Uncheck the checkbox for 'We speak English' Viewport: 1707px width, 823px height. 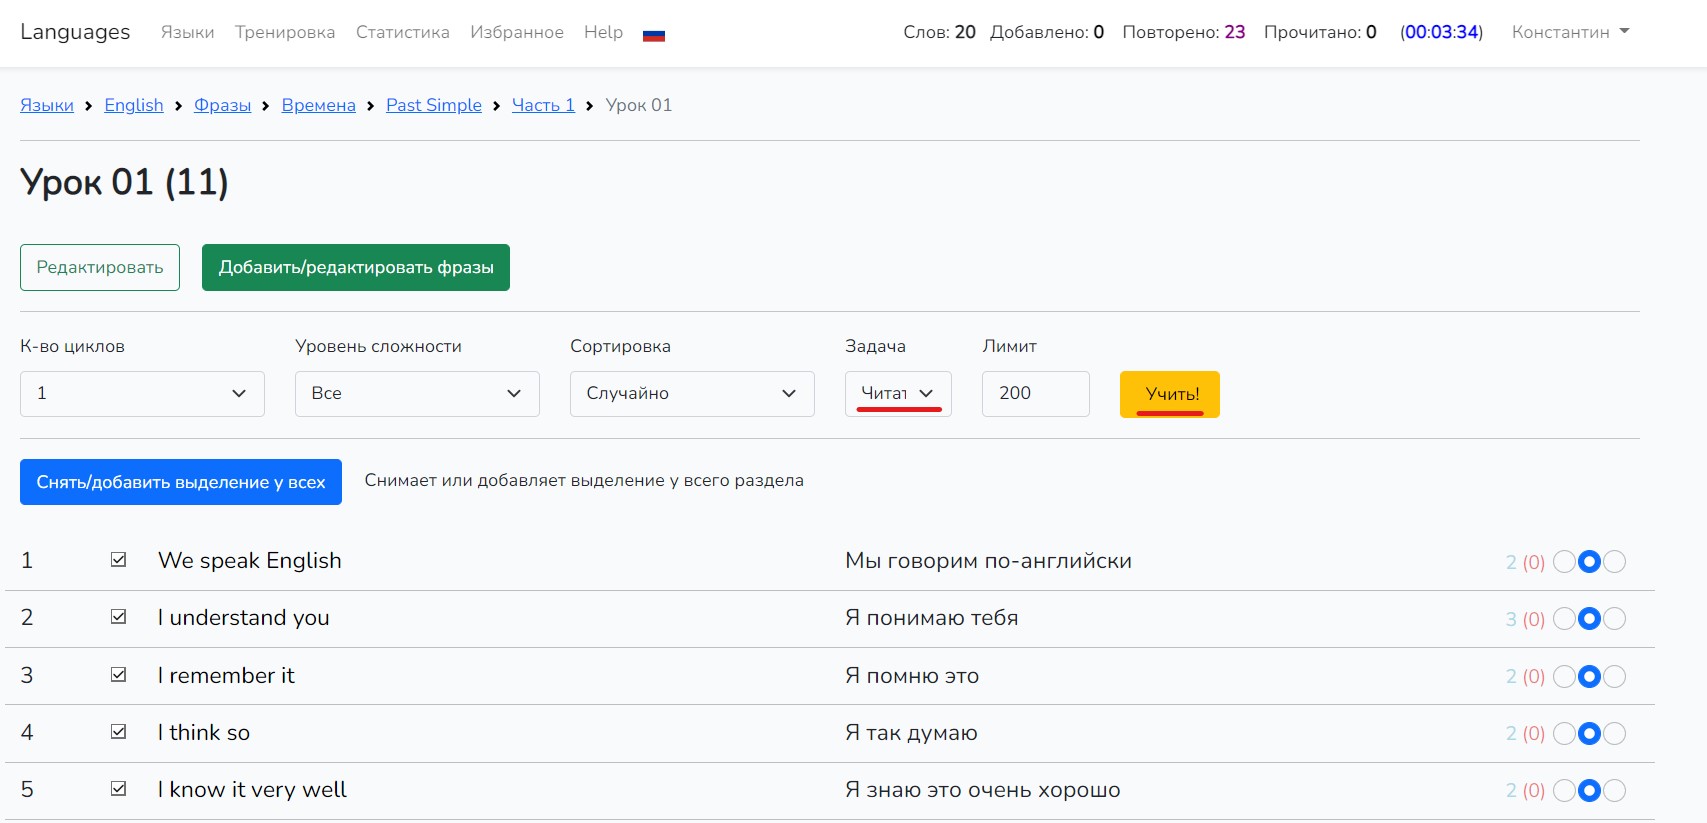point(119,560)
